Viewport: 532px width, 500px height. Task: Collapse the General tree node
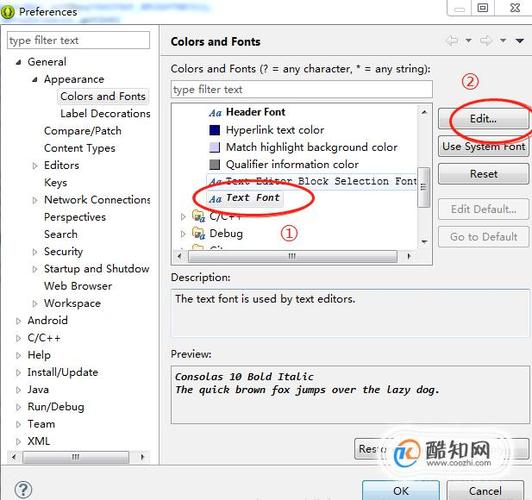point(19,62)
